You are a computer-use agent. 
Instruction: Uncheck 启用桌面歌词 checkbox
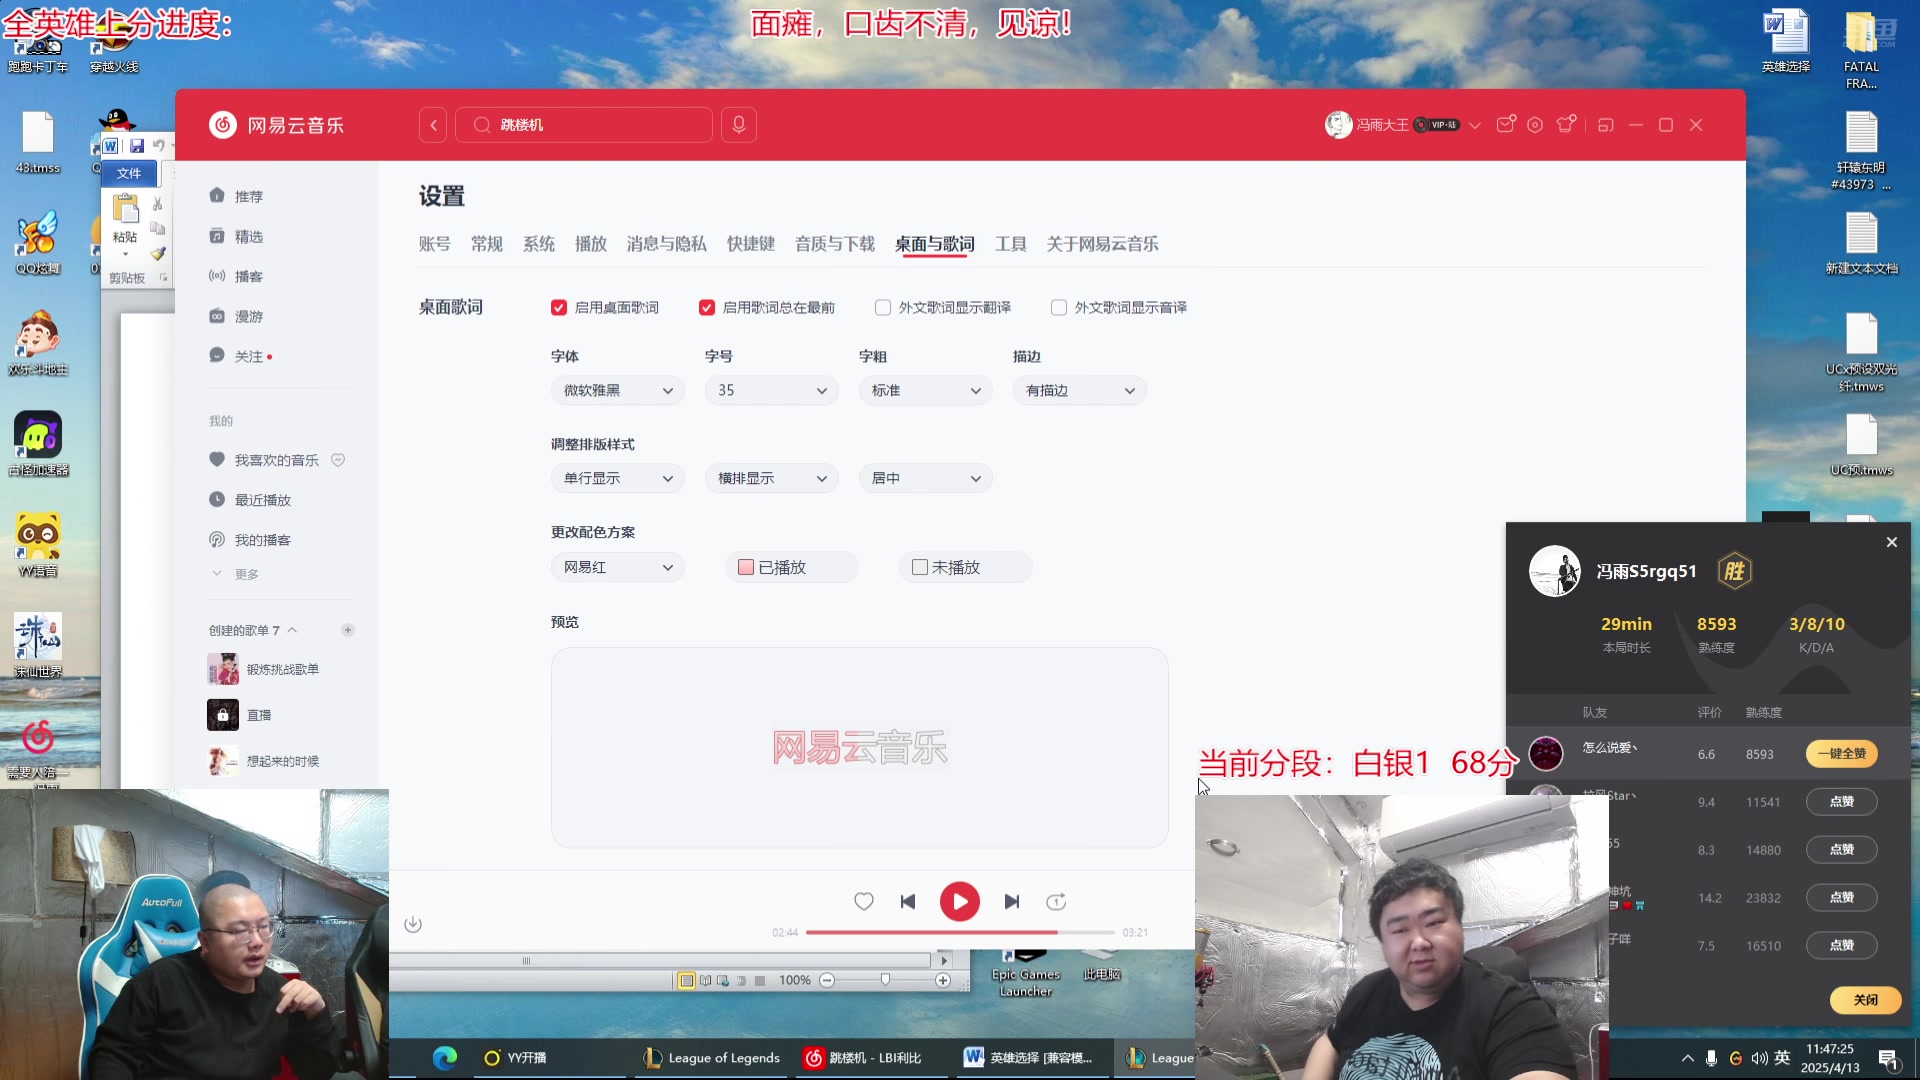click(x=559, y=307)
